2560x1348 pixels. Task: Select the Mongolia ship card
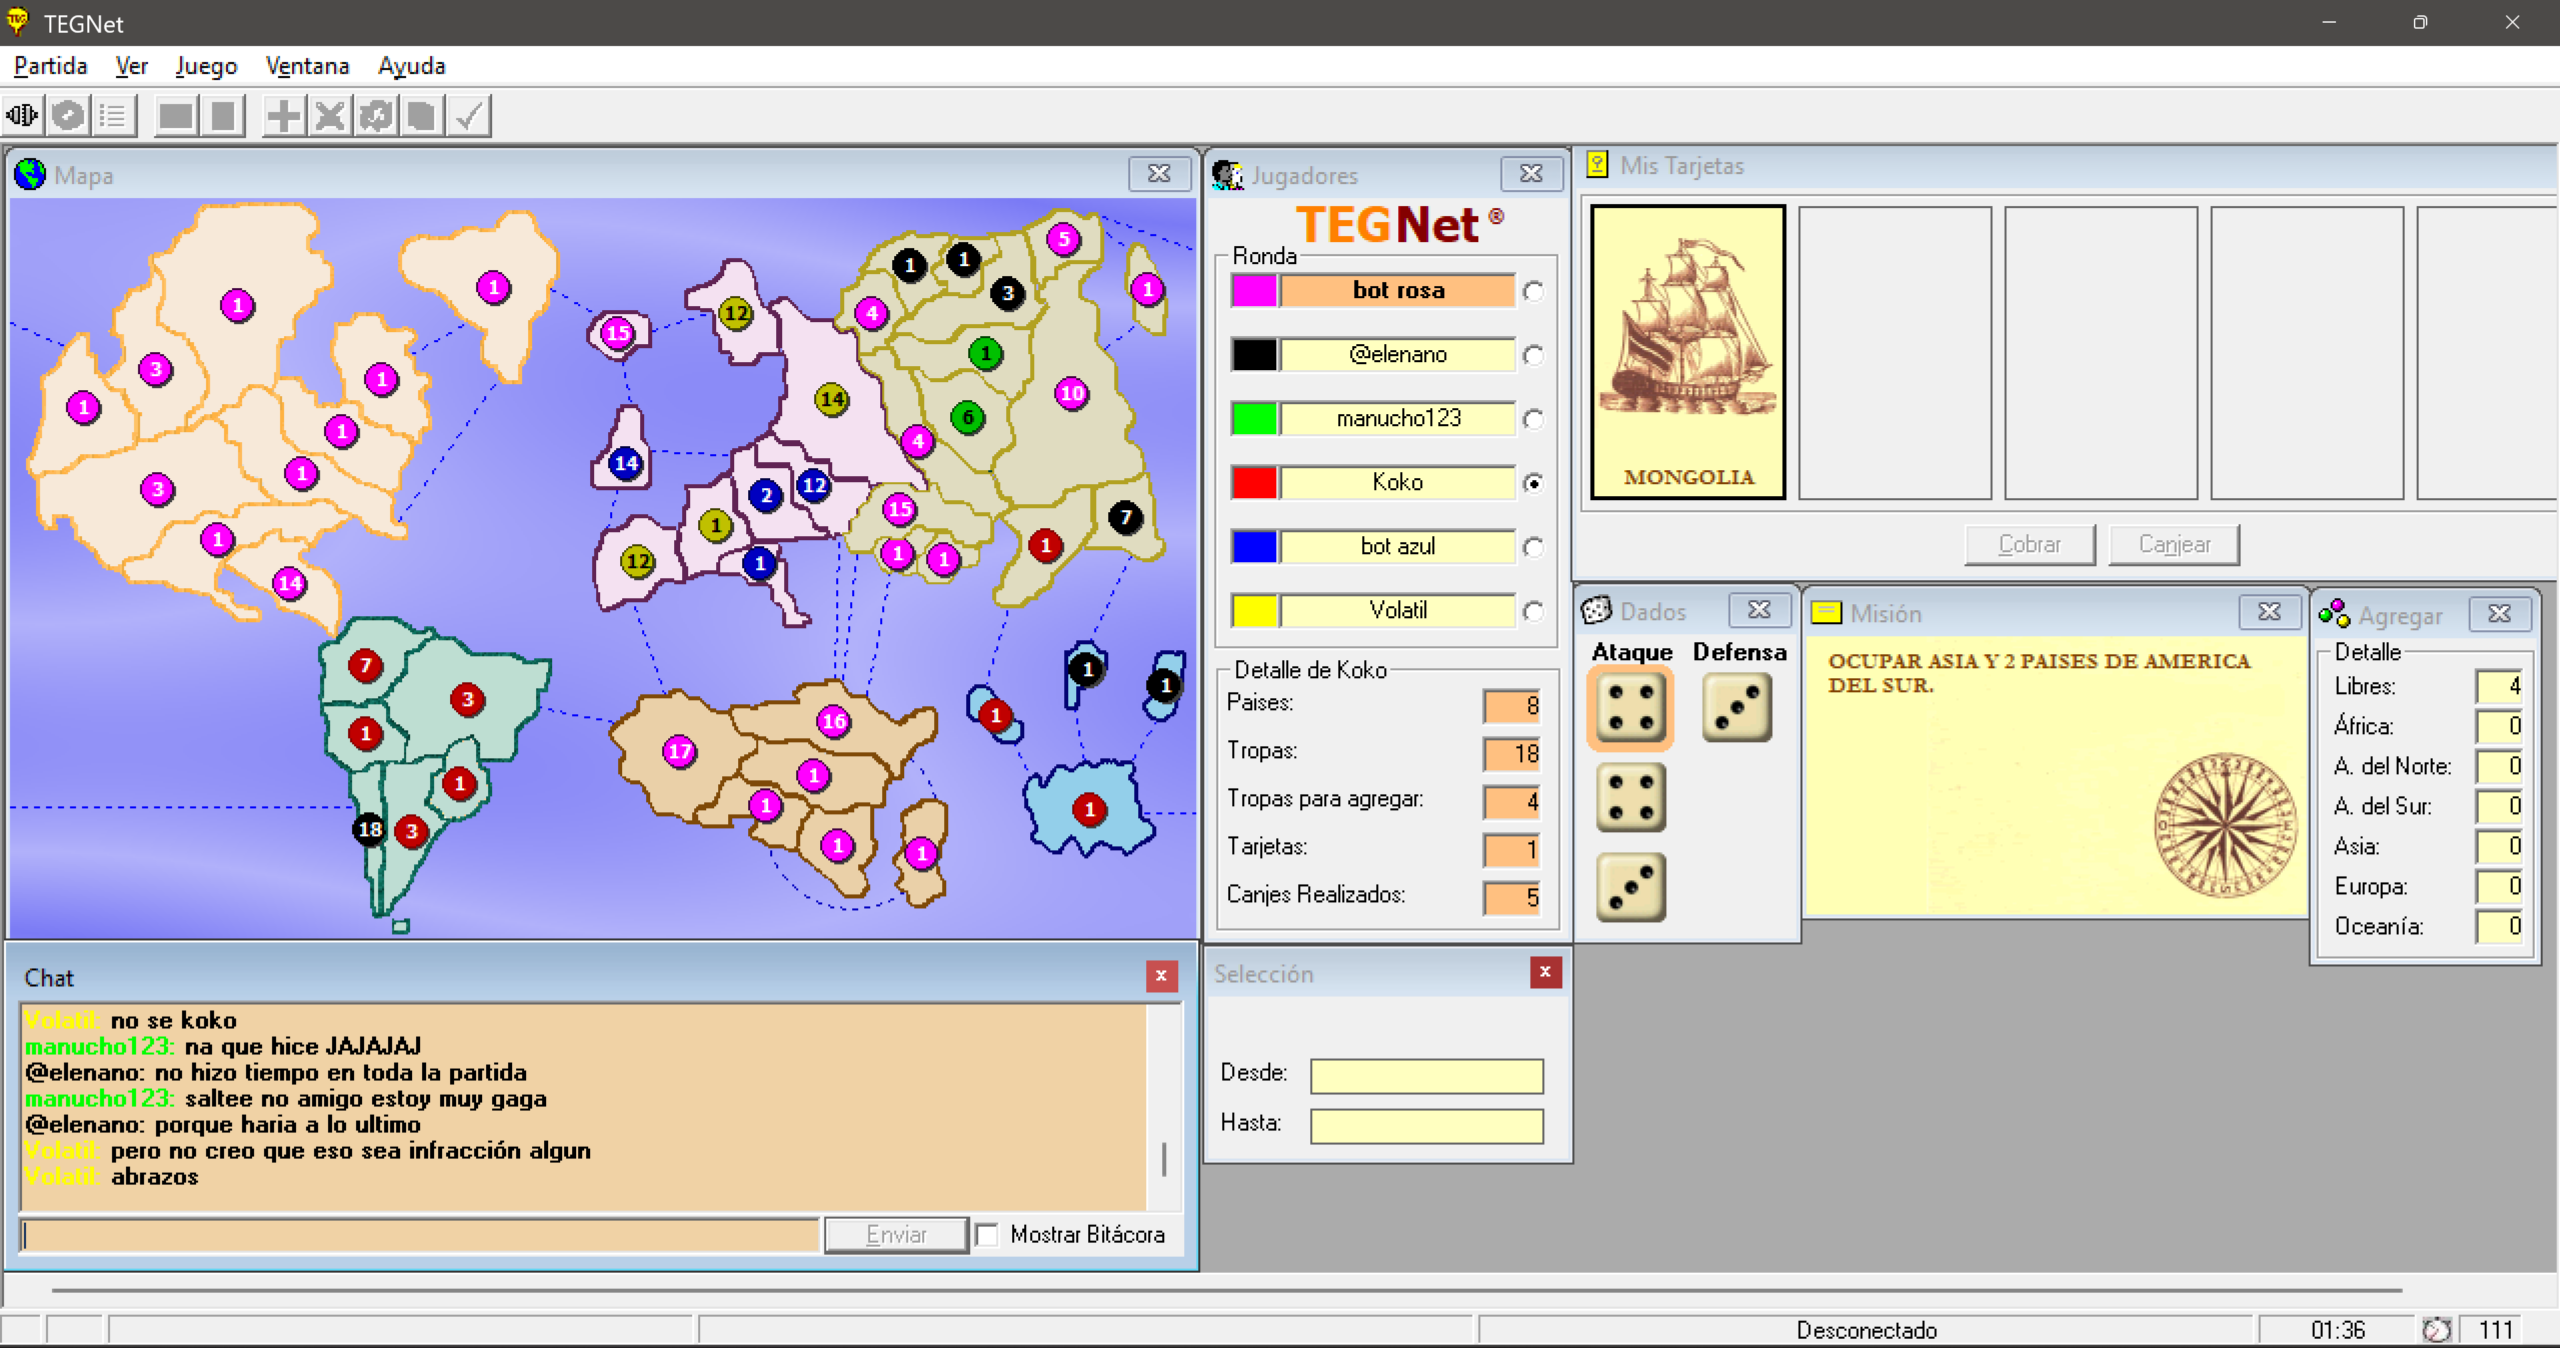[x=1688, y=352]
